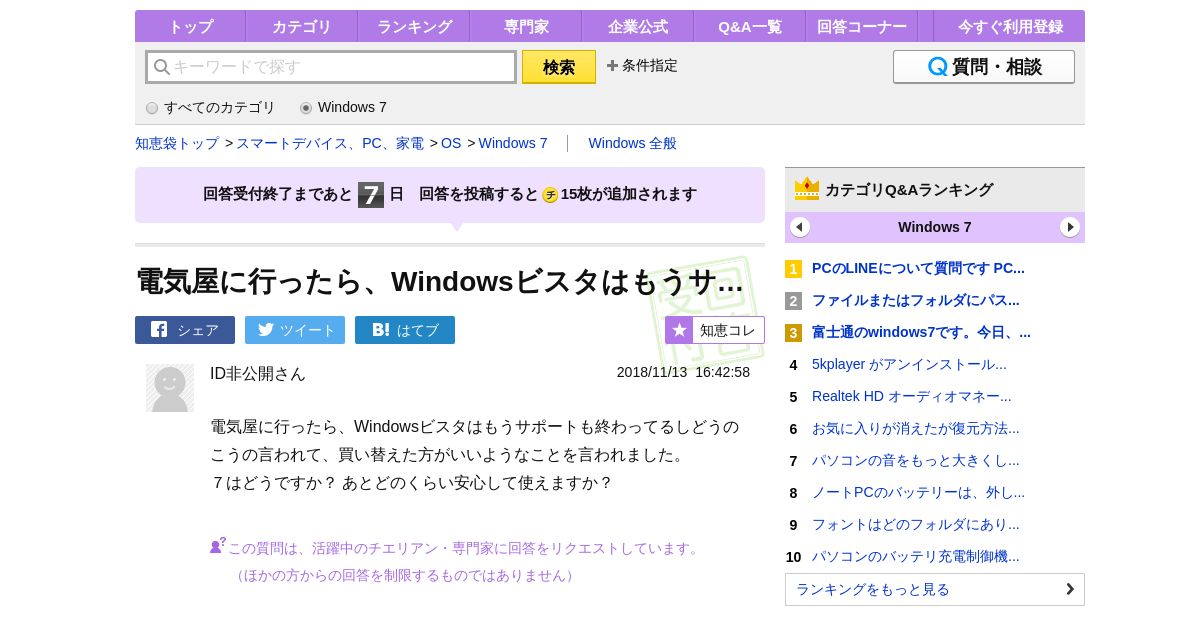
Task: Open ranked question Realtek HD オーディオマネー
Action: pyautogui.click(x=912, y=396)
